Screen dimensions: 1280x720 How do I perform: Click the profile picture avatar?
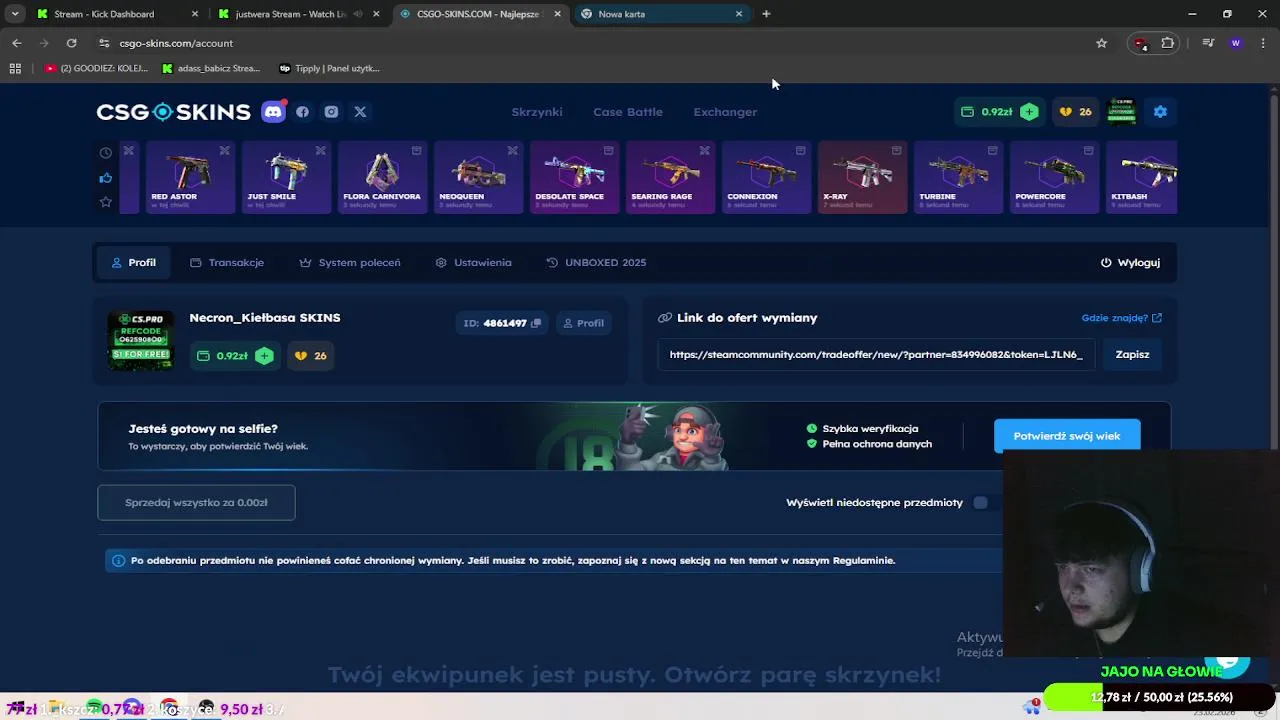click(140, 341)
